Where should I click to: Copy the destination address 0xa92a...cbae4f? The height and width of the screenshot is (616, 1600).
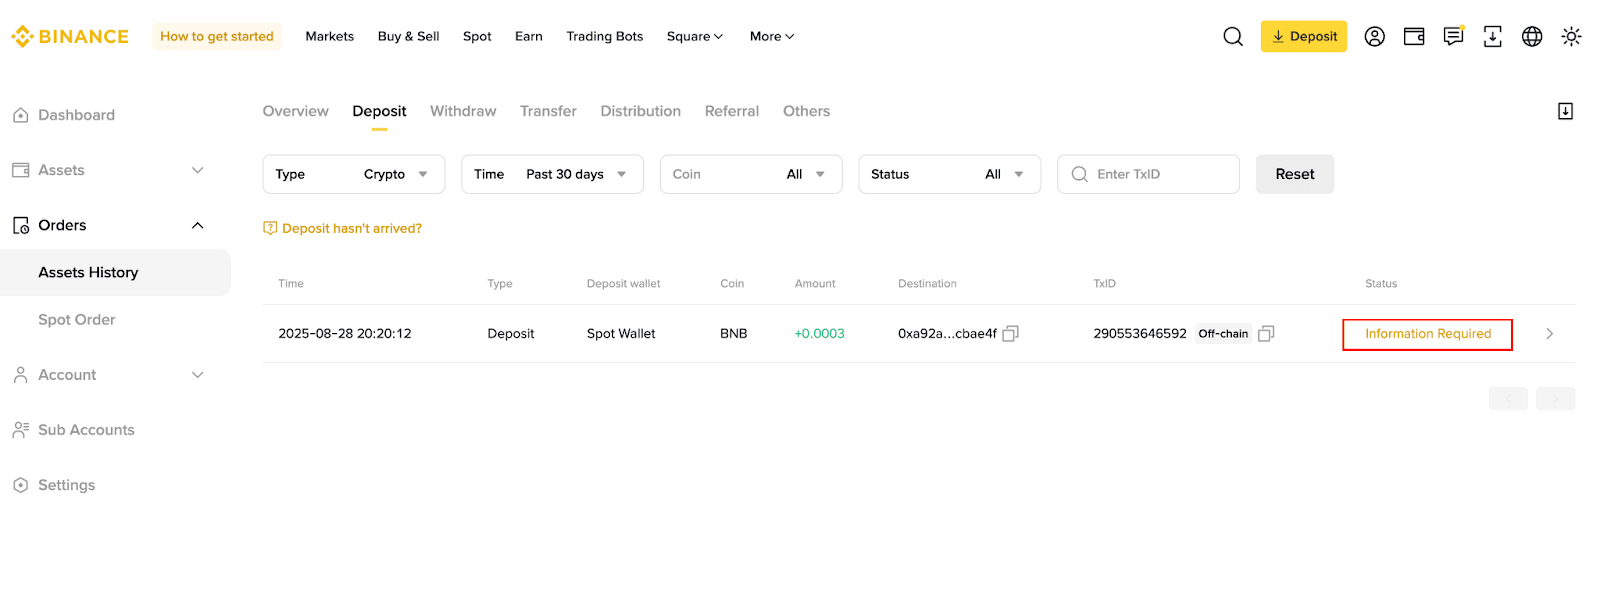pyautogui.click(x=1010, y=334)
